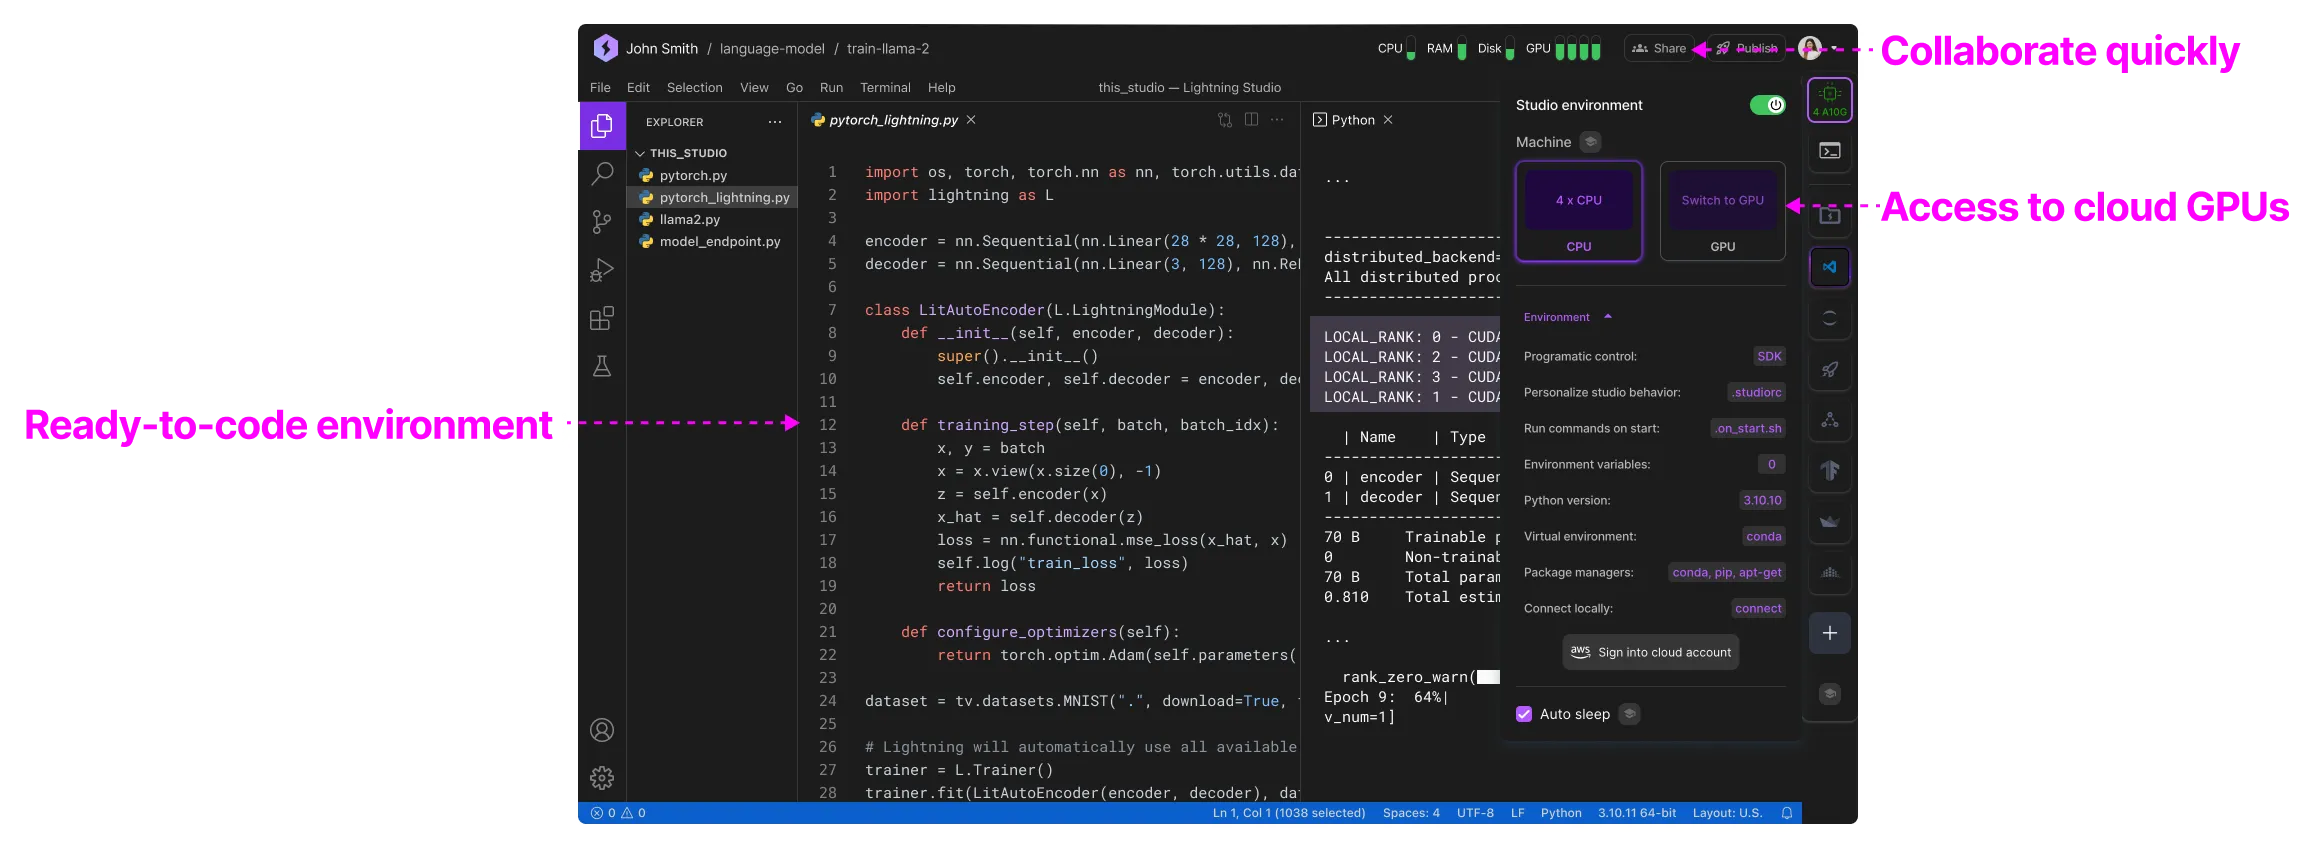This screenshot has width=2315, height=848.
Task: Click the split editor icon in editor toolbar
Action: tap(1251, 120)
